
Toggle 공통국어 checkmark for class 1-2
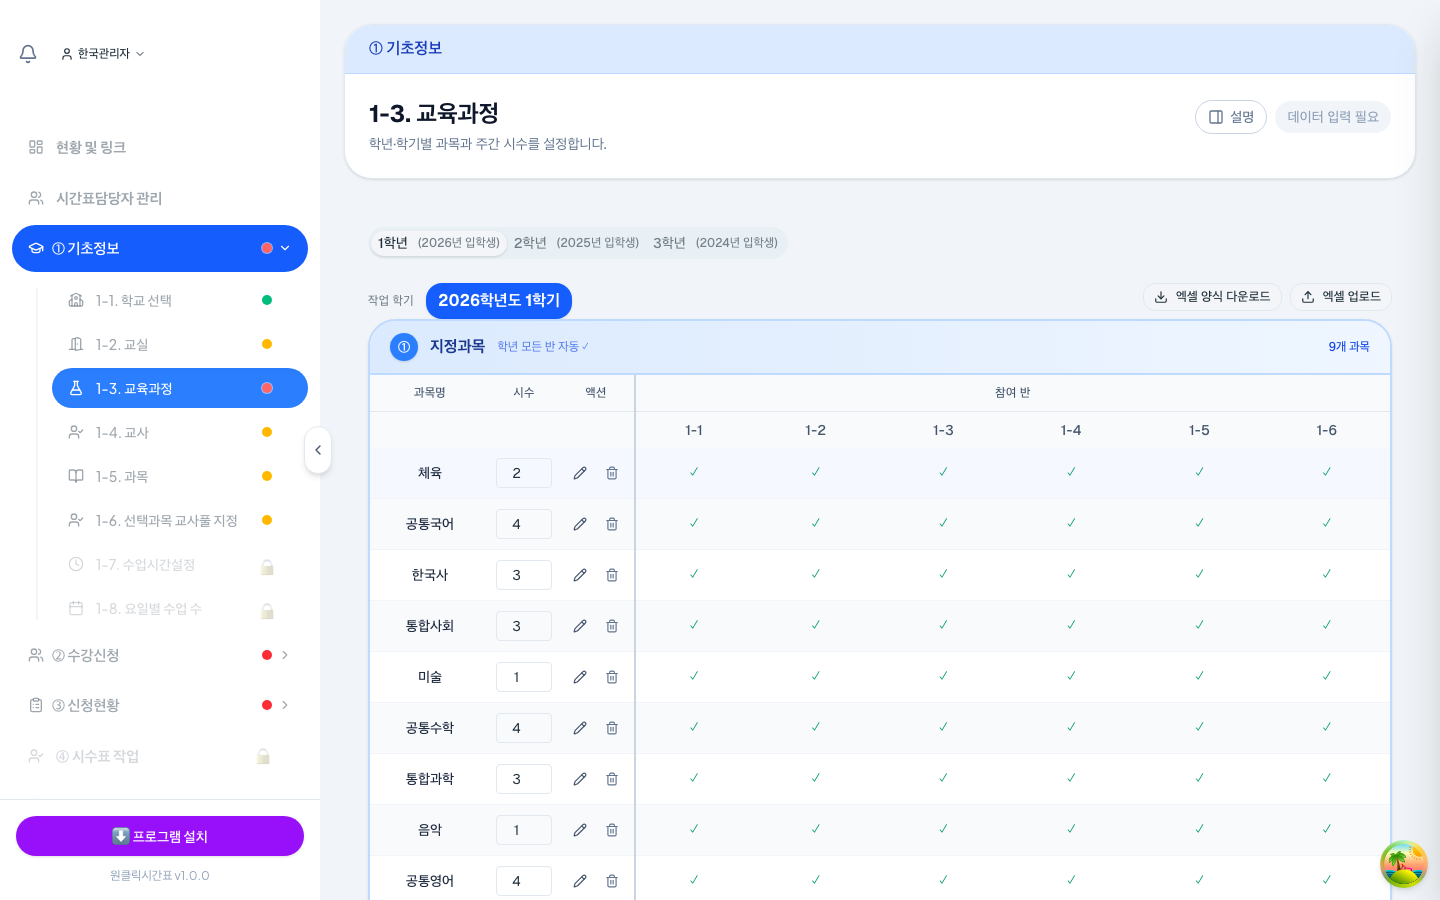[816, 523]
